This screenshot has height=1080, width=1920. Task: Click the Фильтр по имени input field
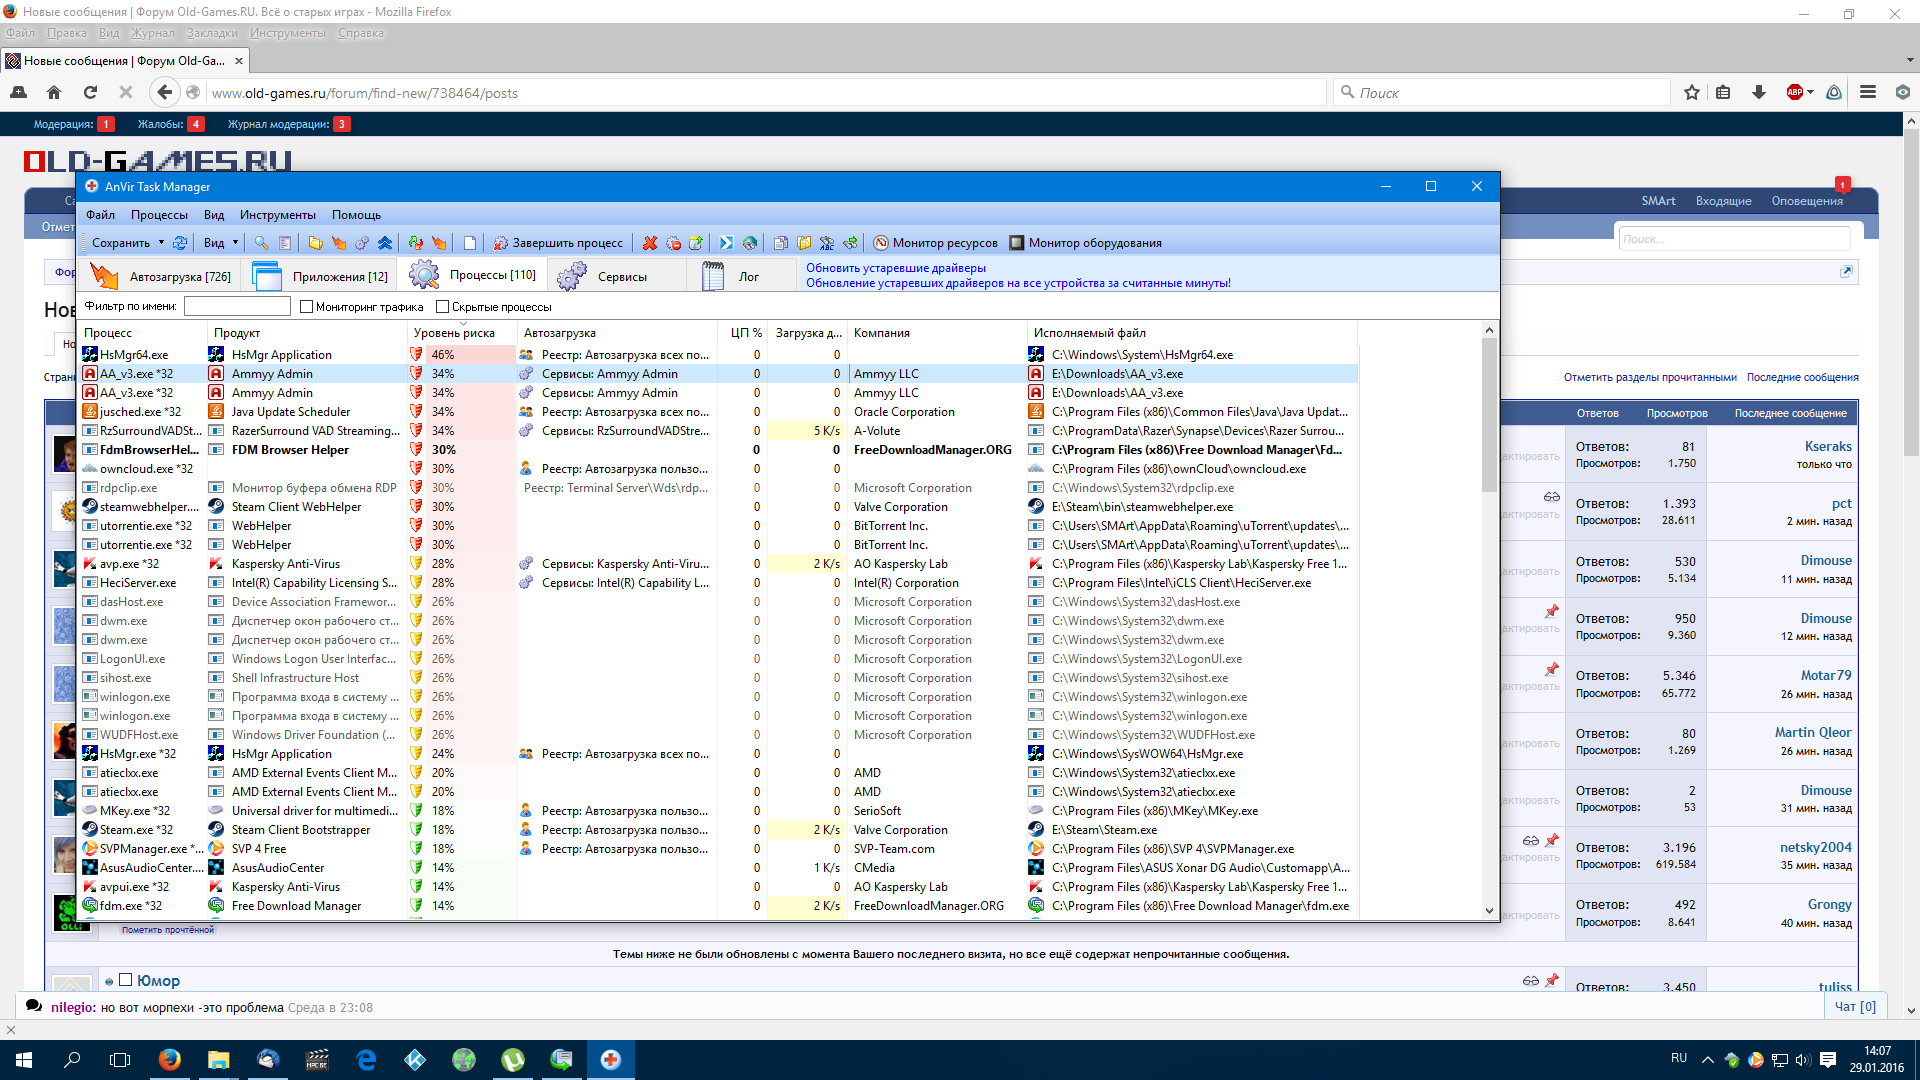click(x=237, y=307)
